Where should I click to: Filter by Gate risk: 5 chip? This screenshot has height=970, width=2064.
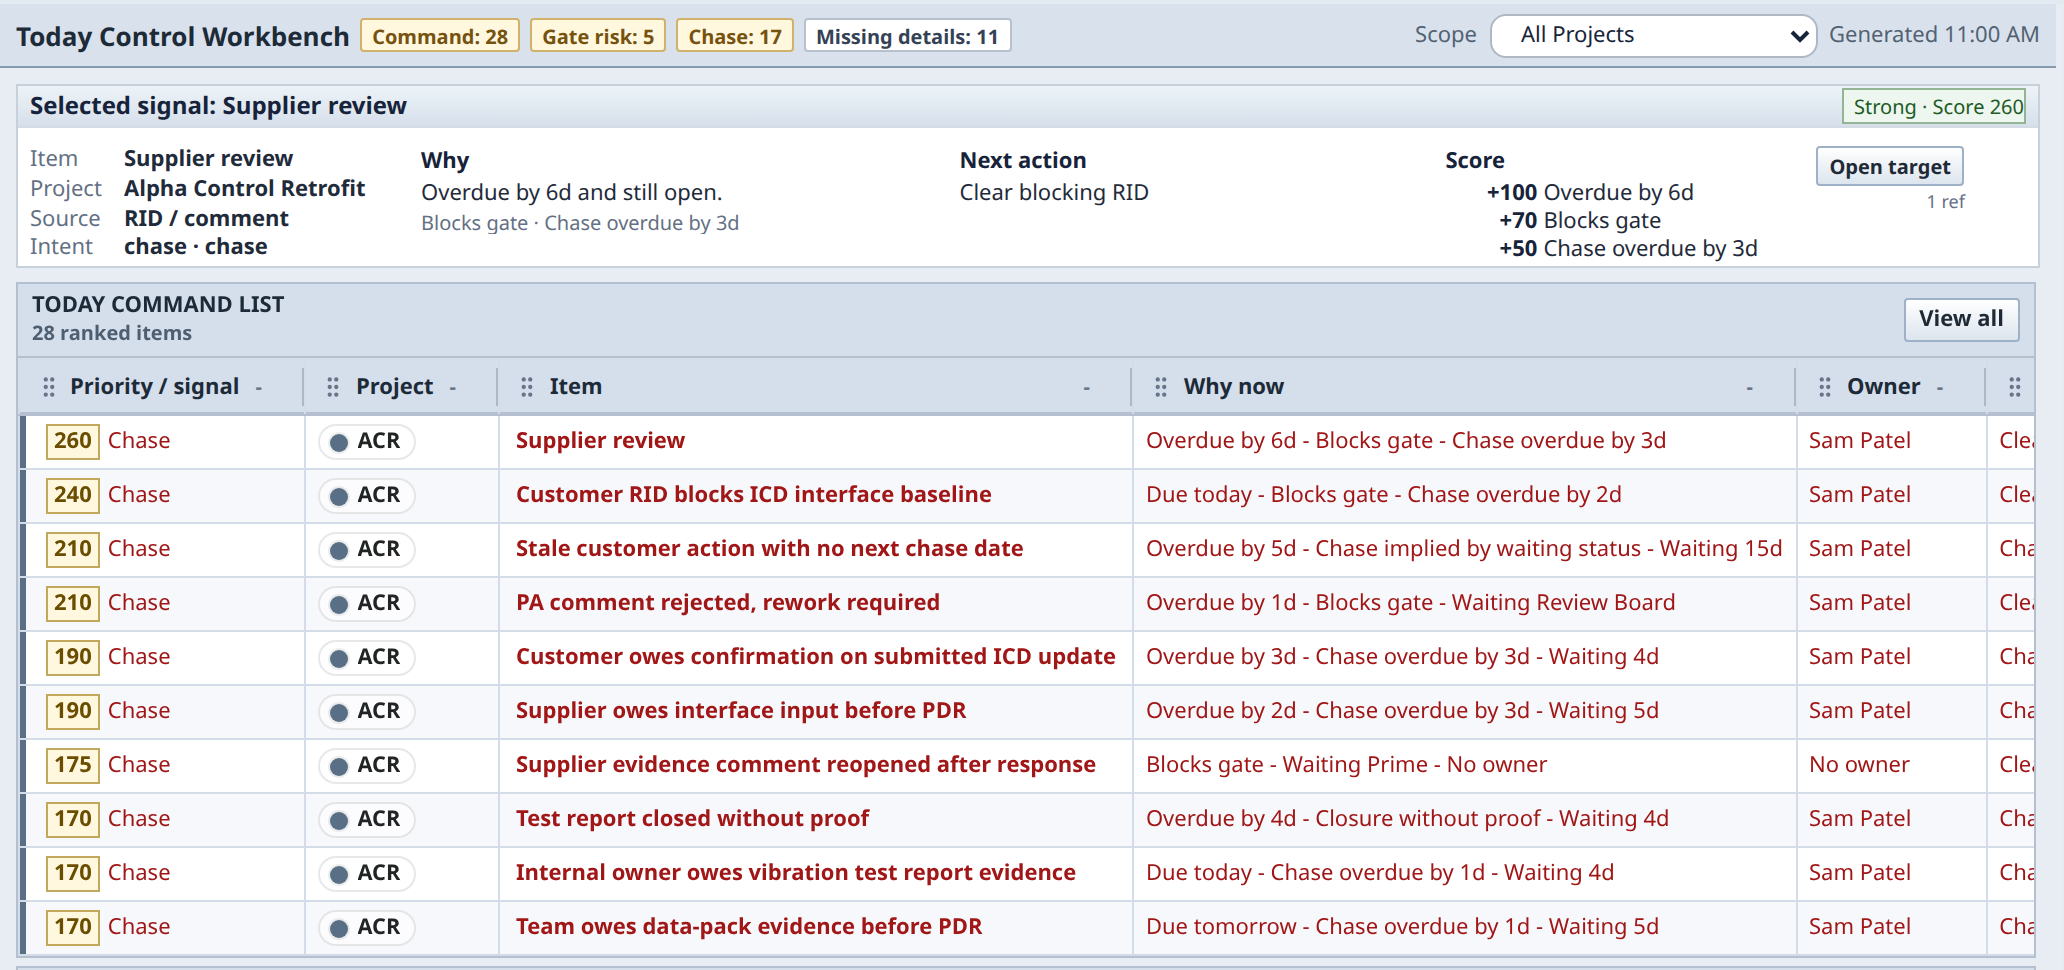(x=598, y=36)
